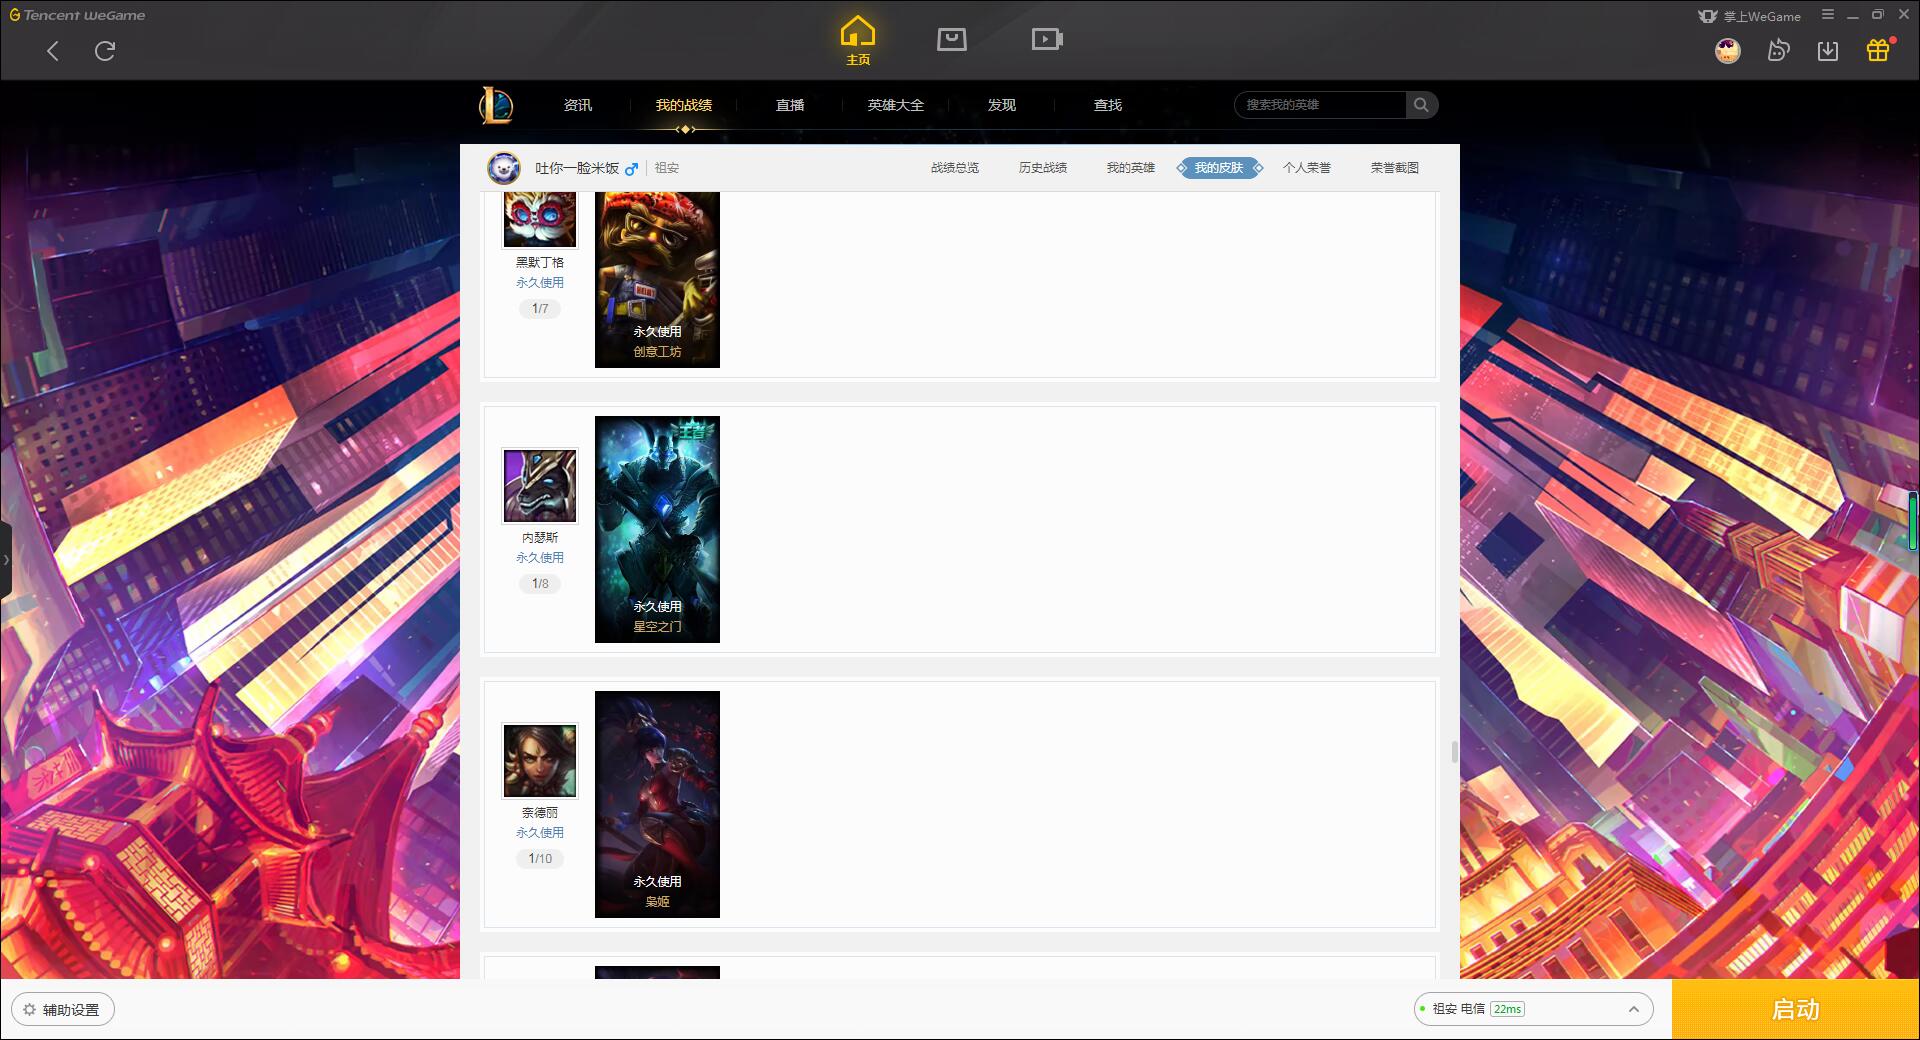The height and width of the screenshot is (1040, 1920).
Task: Open the 我的战绩 tab
Action: pyautogui.click(x=684, y=105)
